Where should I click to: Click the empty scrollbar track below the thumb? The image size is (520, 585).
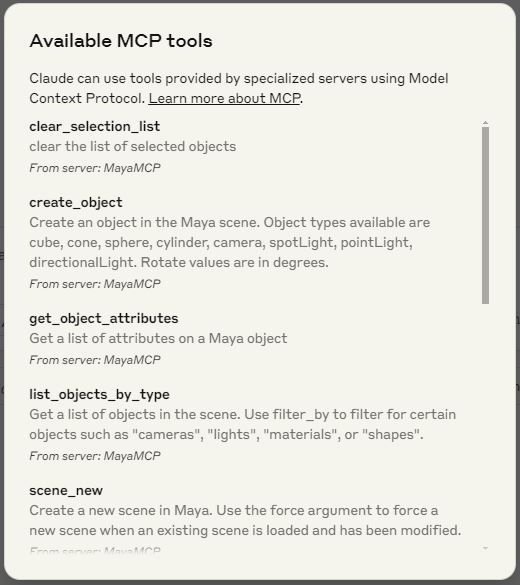pyautogui.click(x=485, y=424)
